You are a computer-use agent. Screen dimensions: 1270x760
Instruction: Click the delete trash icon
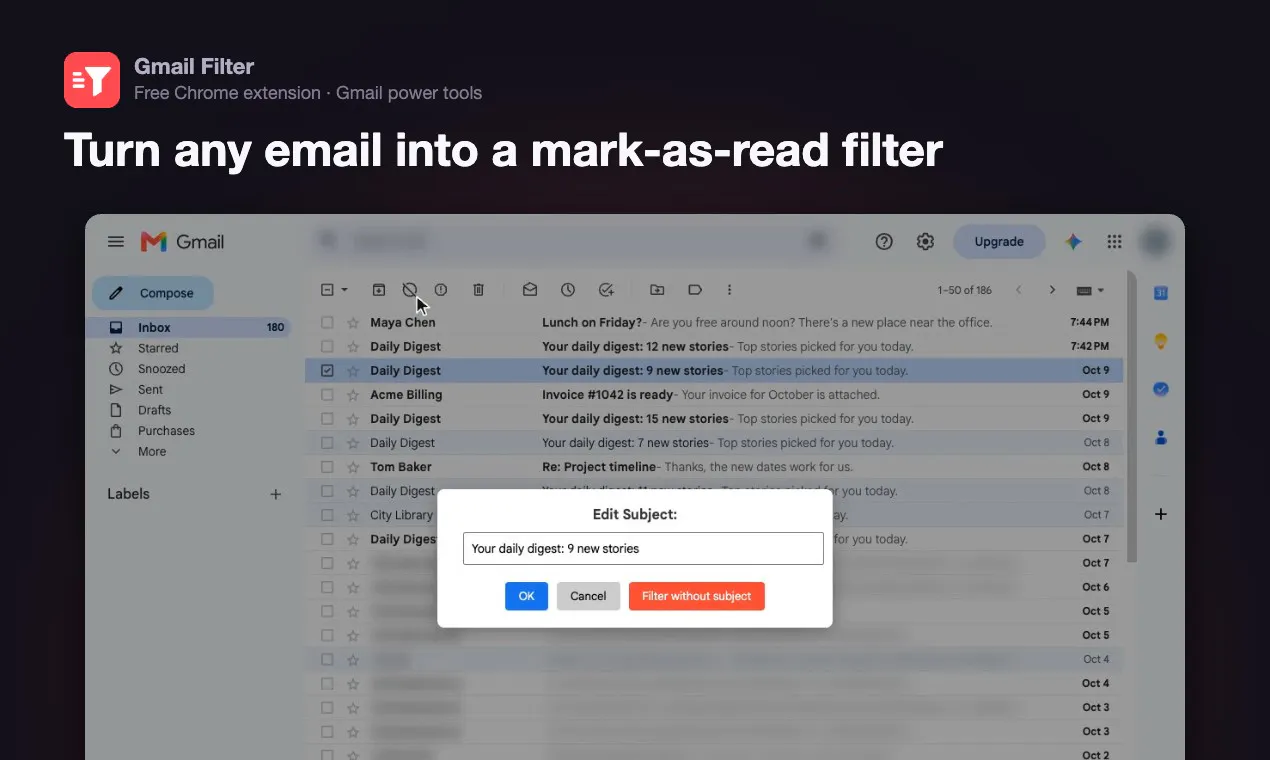click(x=479, y=290)
